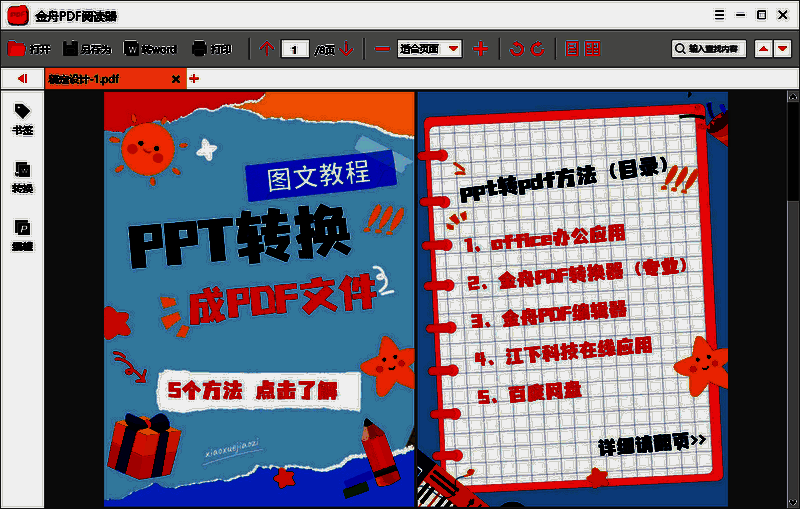Find next result with down triangle button
Screen dimensions: 800x509
783,49
